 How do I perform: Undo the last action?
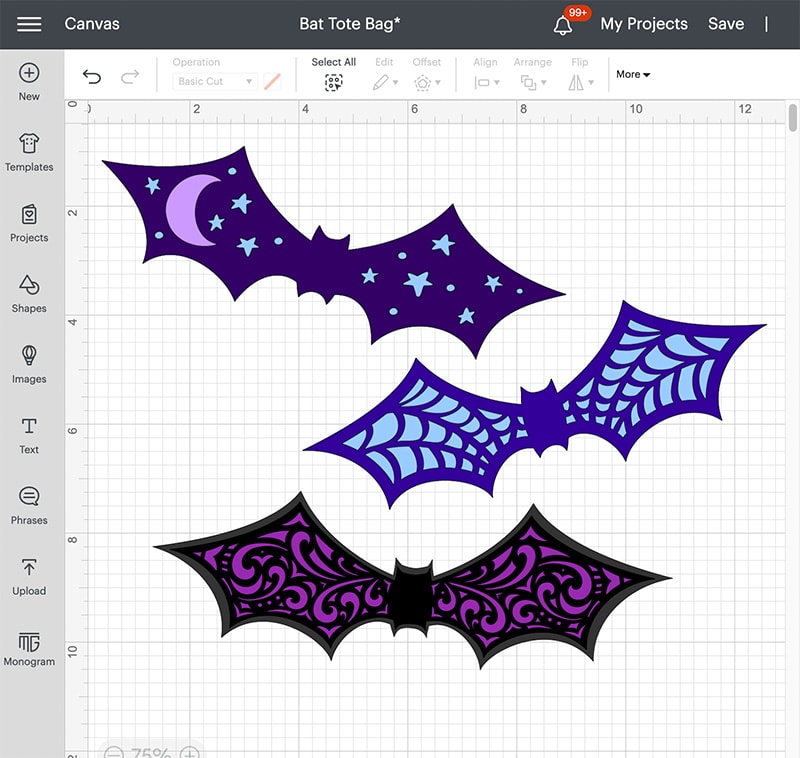coord(93,75)
